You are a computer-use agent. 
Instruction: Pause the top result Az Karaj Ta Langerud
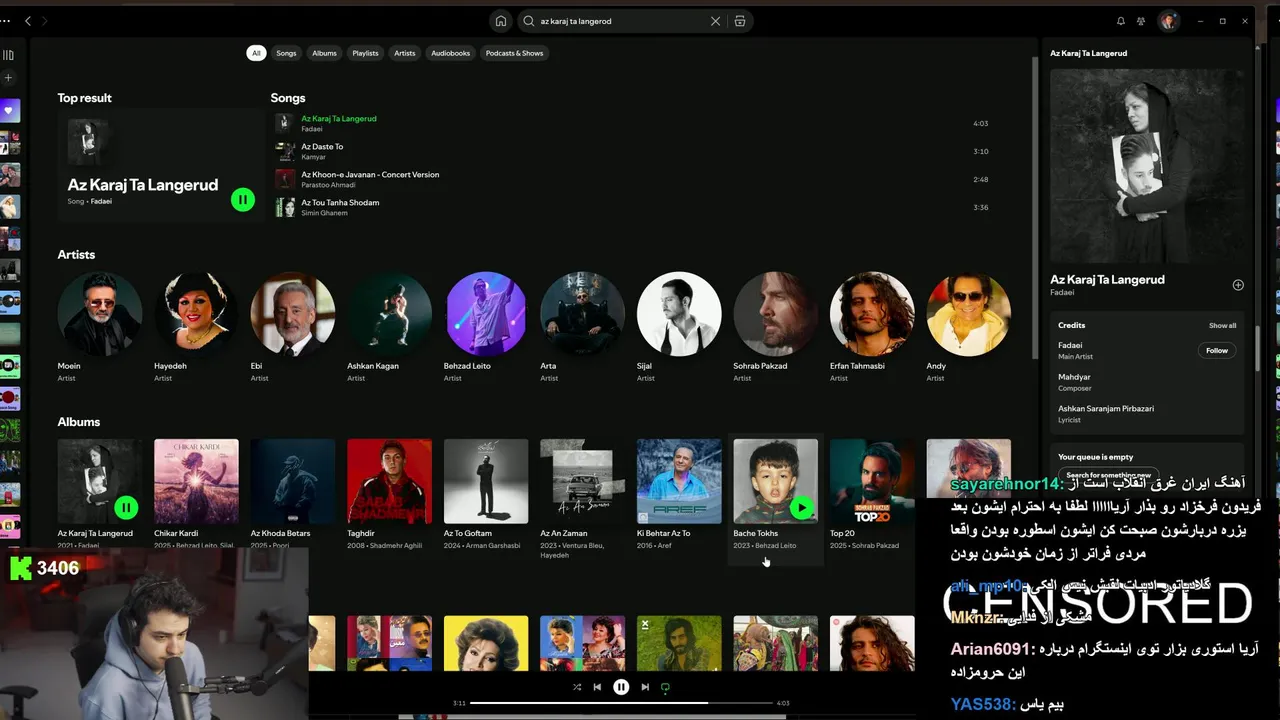[242, 199]
